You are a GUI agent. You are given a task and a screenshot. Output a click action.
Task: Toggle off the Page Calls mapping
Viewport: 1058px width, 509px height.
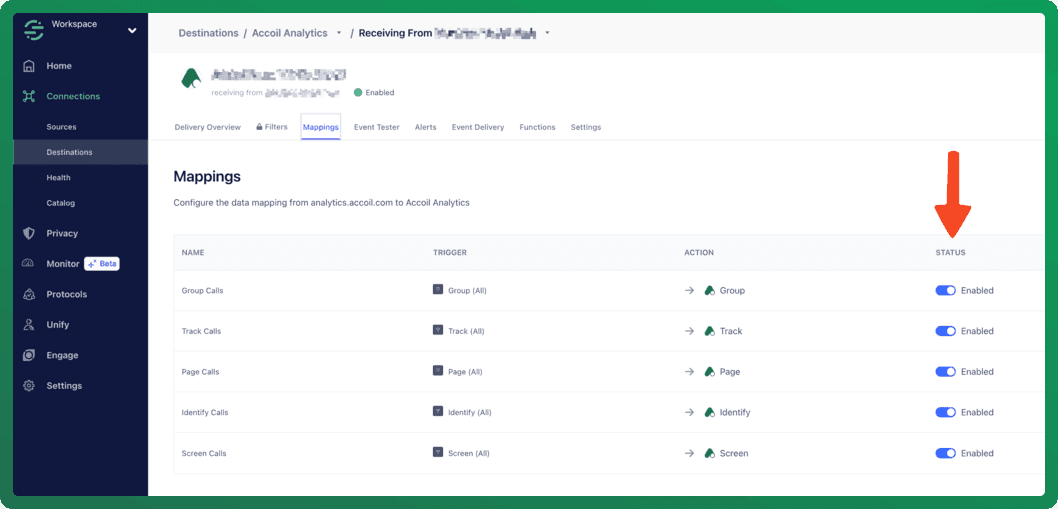945,371
